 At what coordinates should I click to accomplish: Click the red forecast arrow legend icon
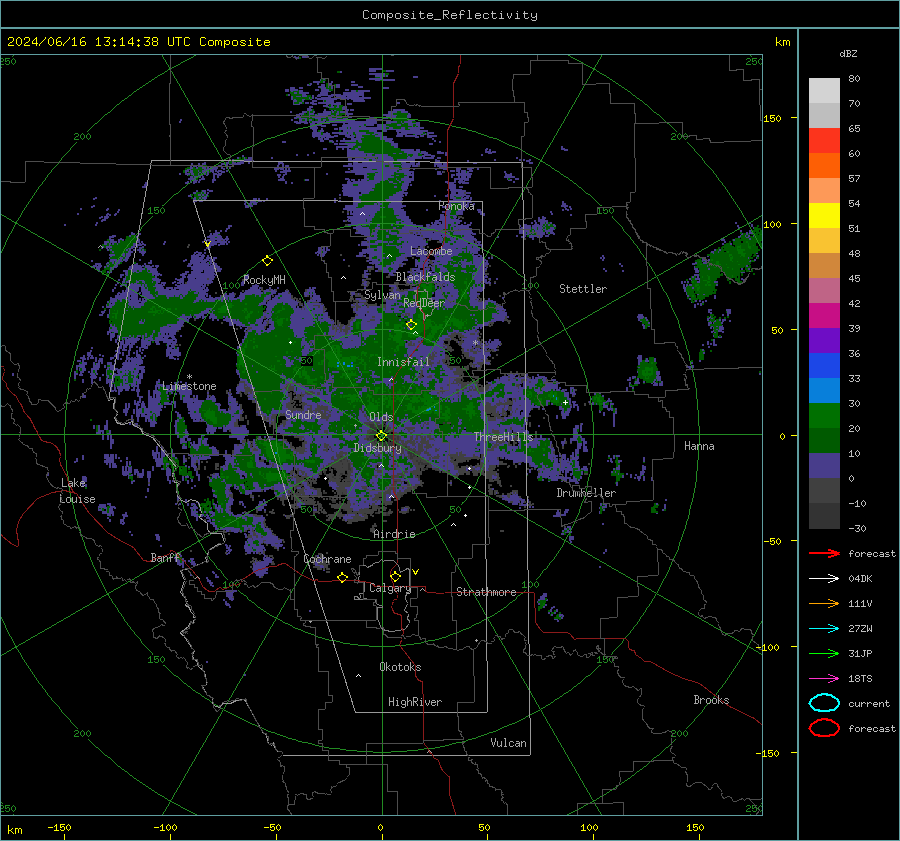coord(824,553)
